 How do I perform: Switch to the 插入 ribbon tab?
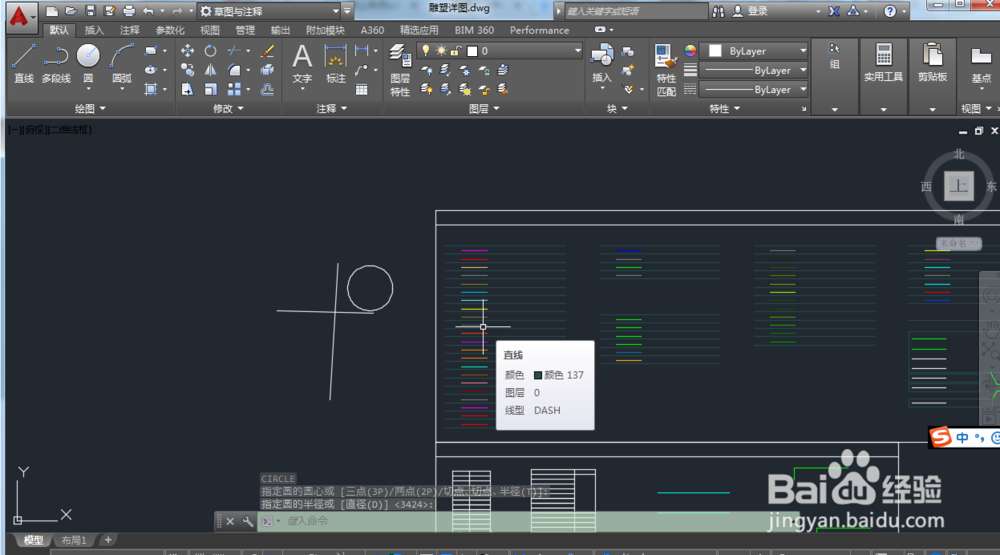point(94,30)
